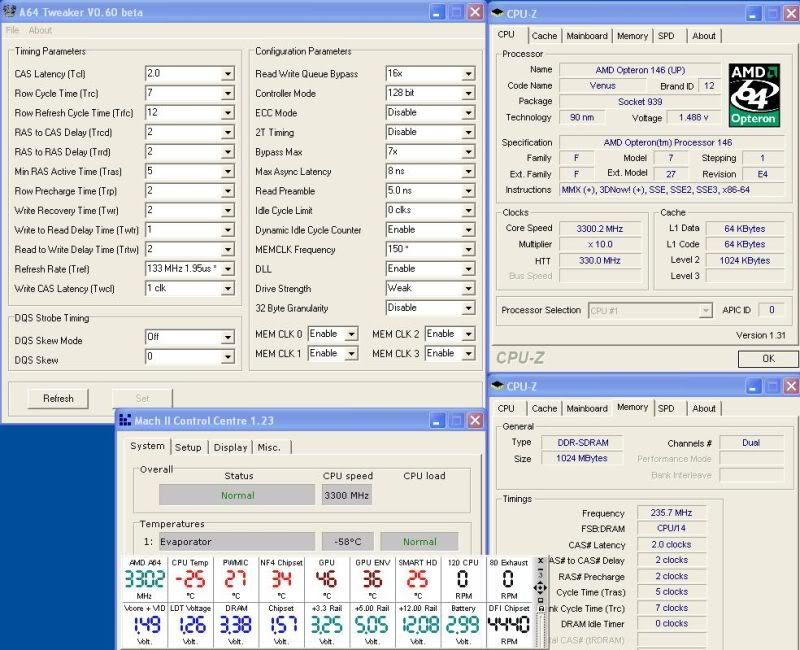The height and width of the screenshot is (650, 800).
Task: Open the CAS Latency (Tcl) dropdown
Action: 228,74
